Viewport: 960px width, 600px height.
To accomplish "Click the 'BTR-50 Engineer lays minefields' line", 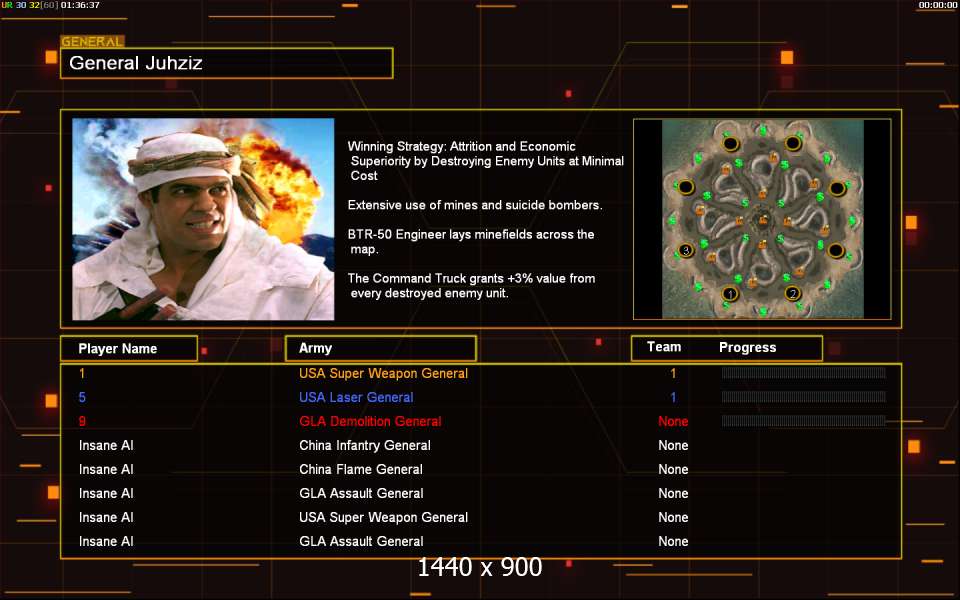I will pyautogui.click(x=471, y=234).
